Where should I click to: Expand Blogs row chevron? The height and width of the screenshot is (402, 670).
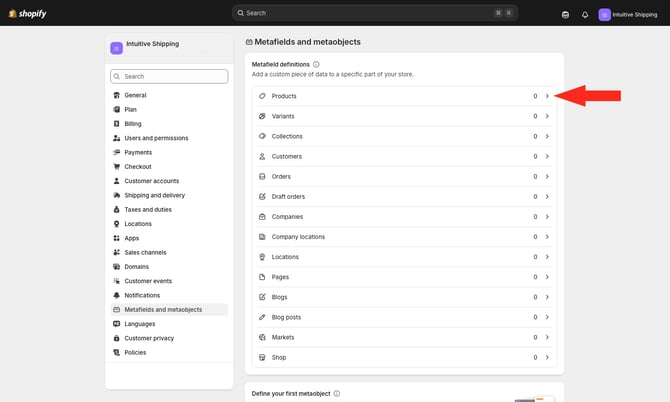pos(547,297)
